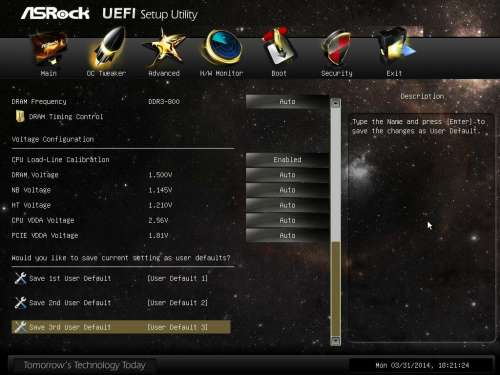Click the 1.145V NB voltage value
This screenshot has height=375, width=500.
(160, 190)
